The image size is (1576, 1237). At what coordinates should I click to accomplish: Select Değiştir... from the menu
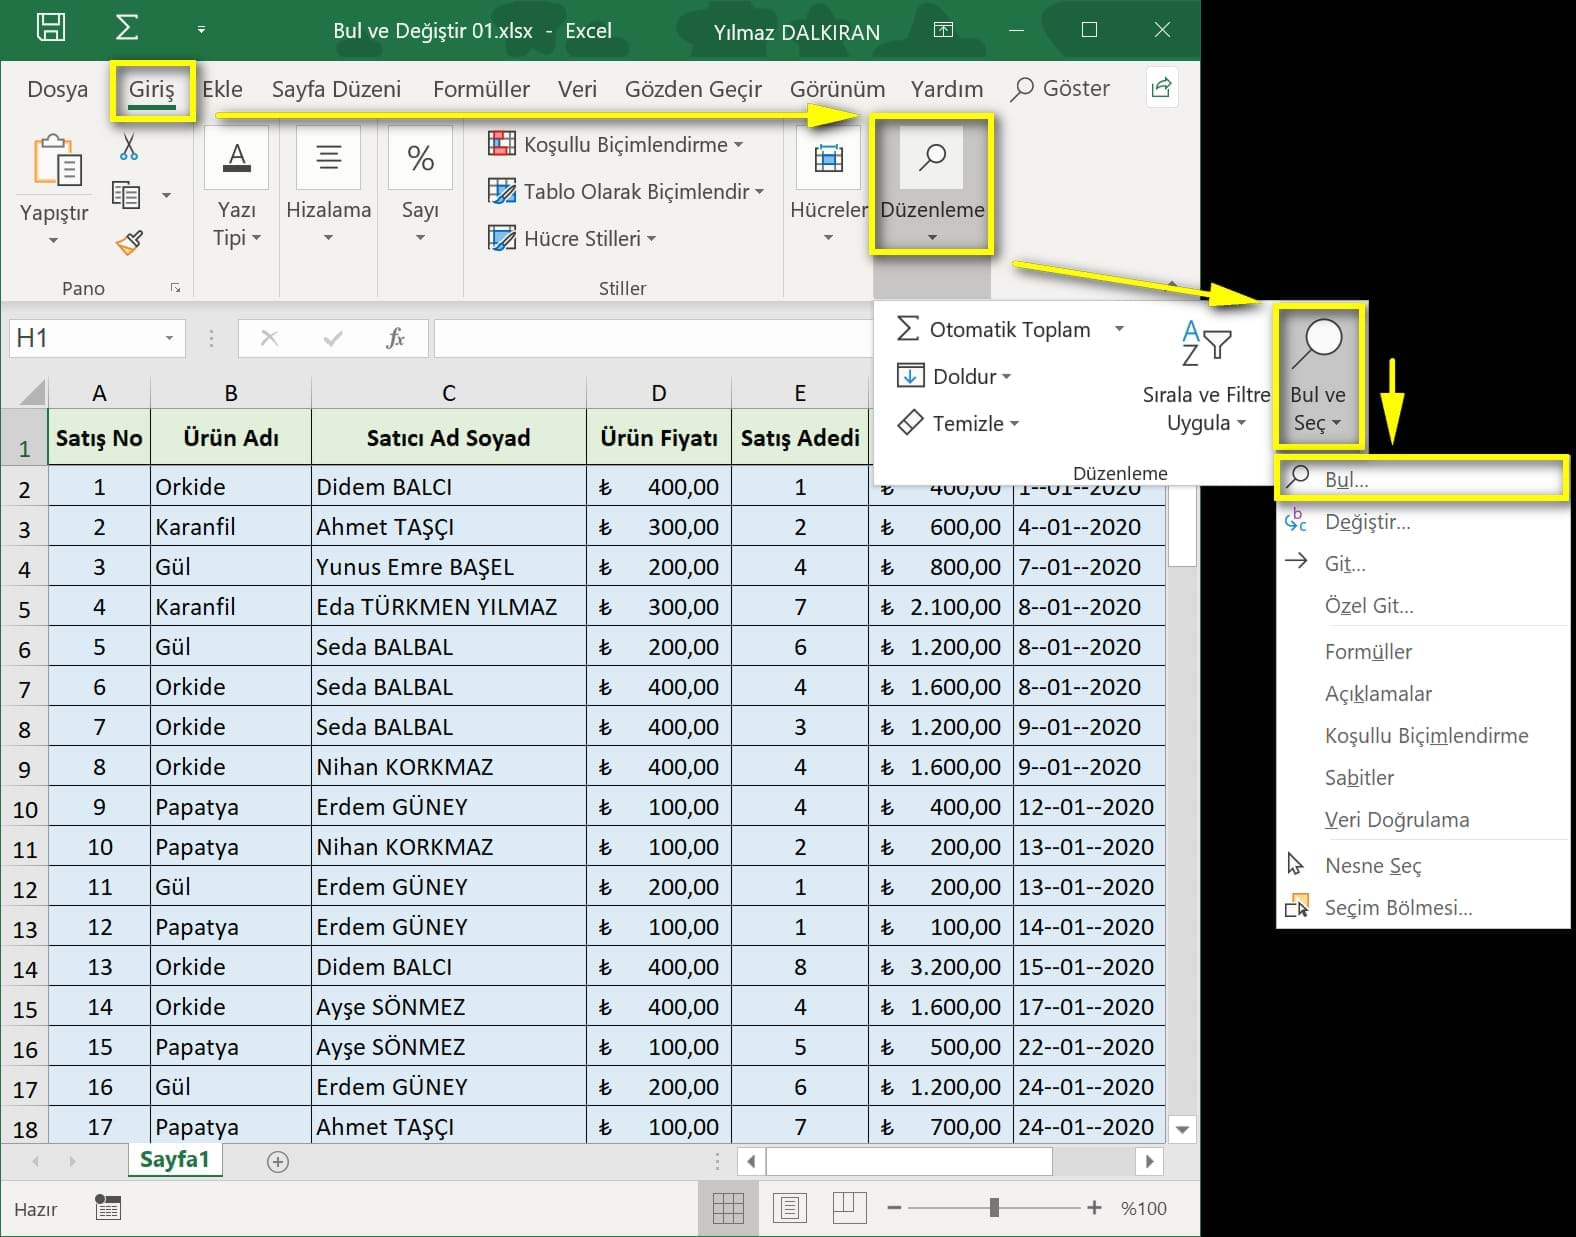pos(1422,522)
